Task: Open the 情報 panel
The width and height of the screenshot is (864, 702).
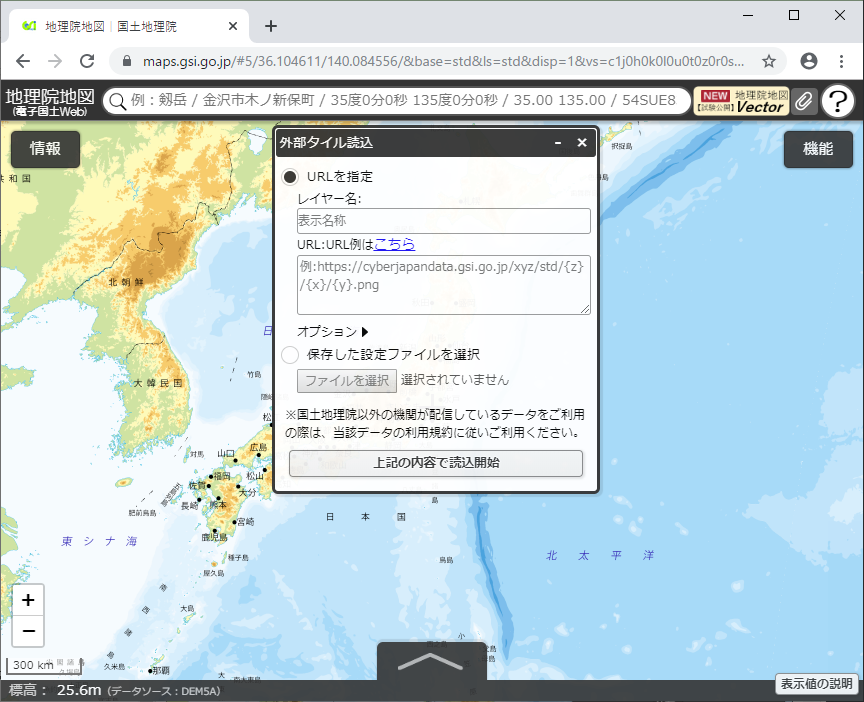Action: click(x=45, y=149)
